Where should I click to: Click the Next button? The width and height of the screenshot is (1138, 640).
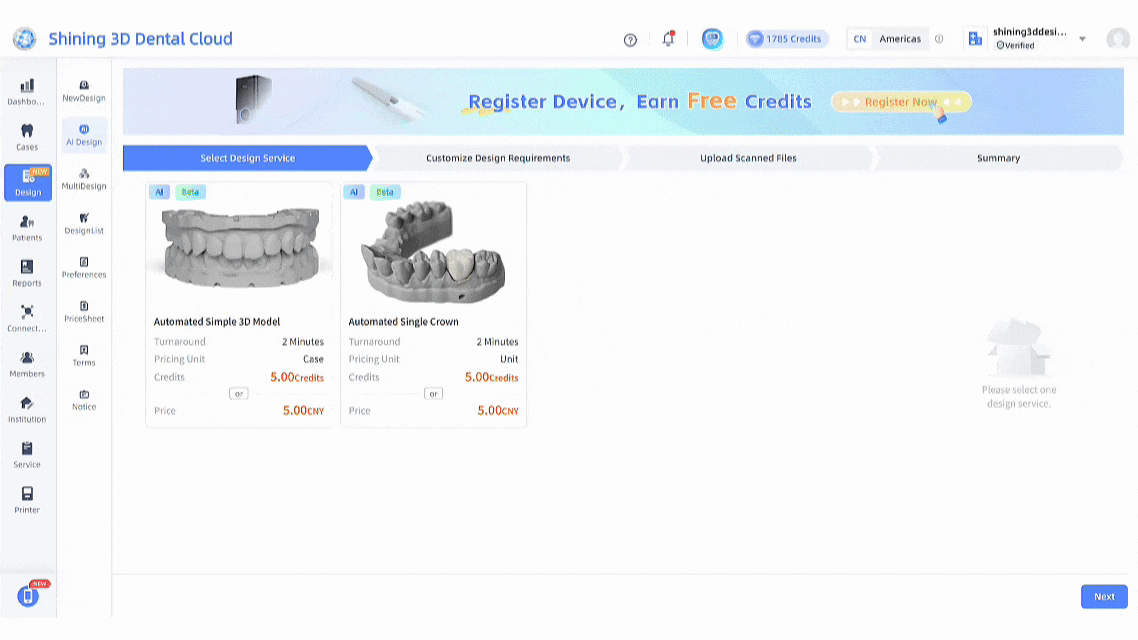tap(1104, 596)
